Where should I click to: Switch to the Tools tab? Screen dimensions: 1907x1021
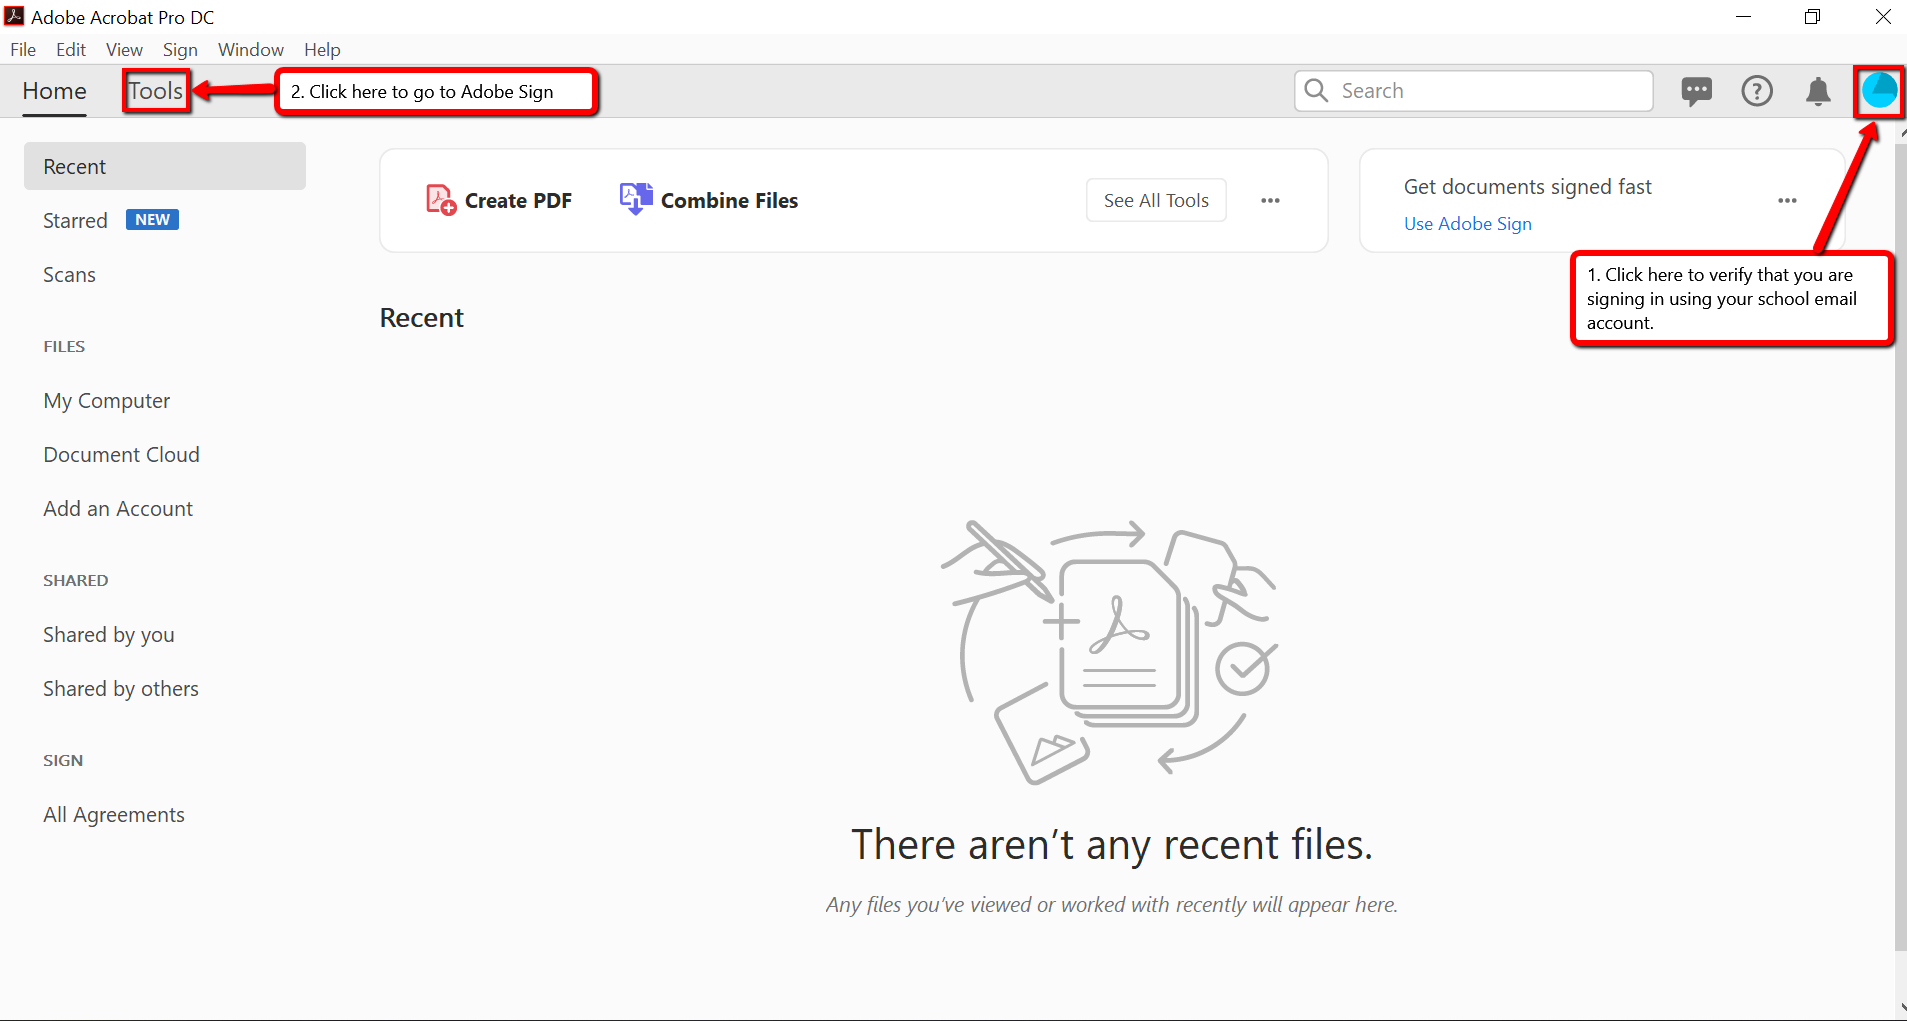(156, 91)
